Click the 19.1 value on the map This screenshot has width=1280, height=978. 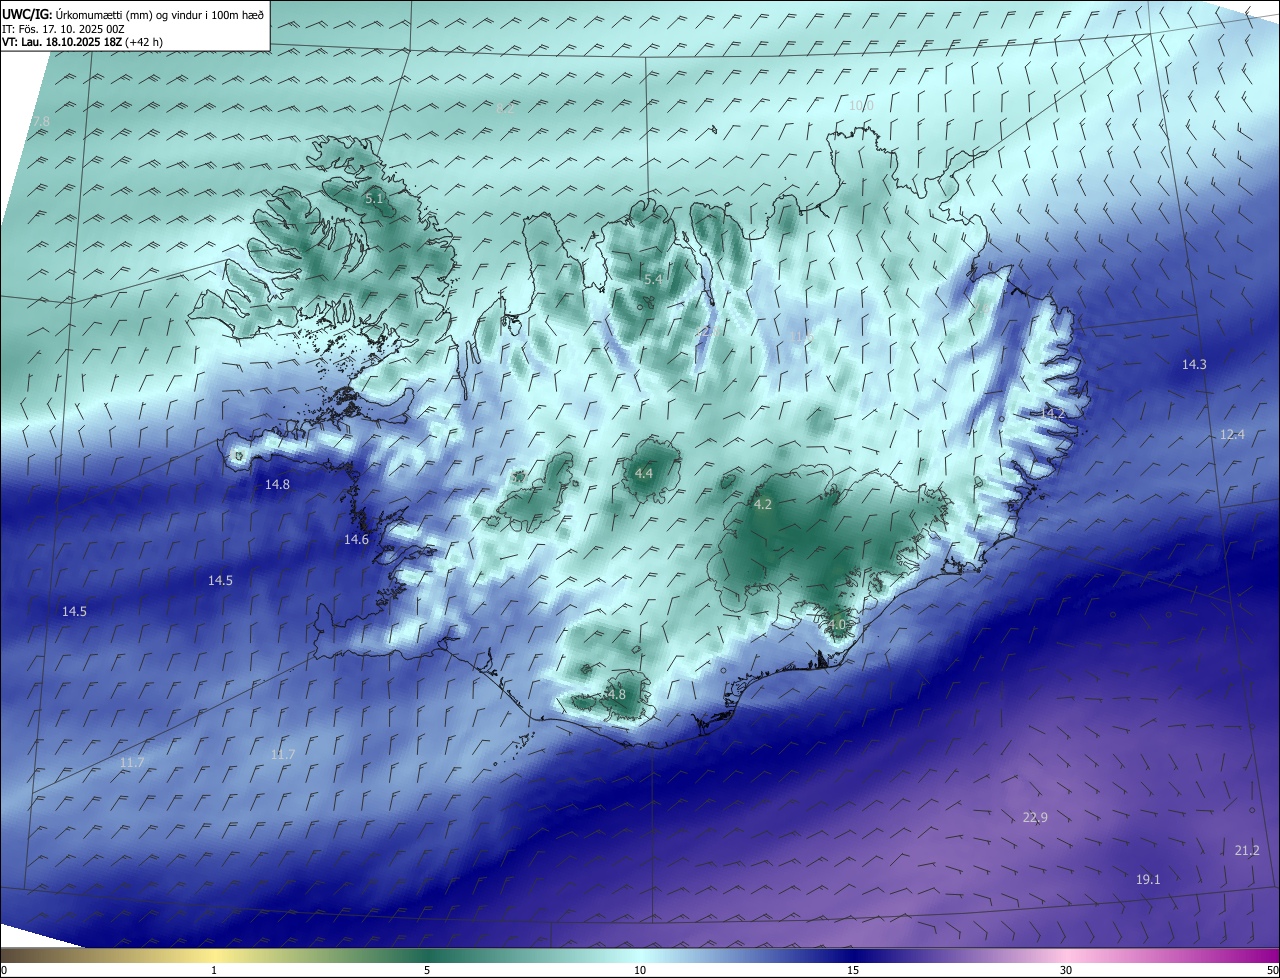click(x=1148, y=879)
